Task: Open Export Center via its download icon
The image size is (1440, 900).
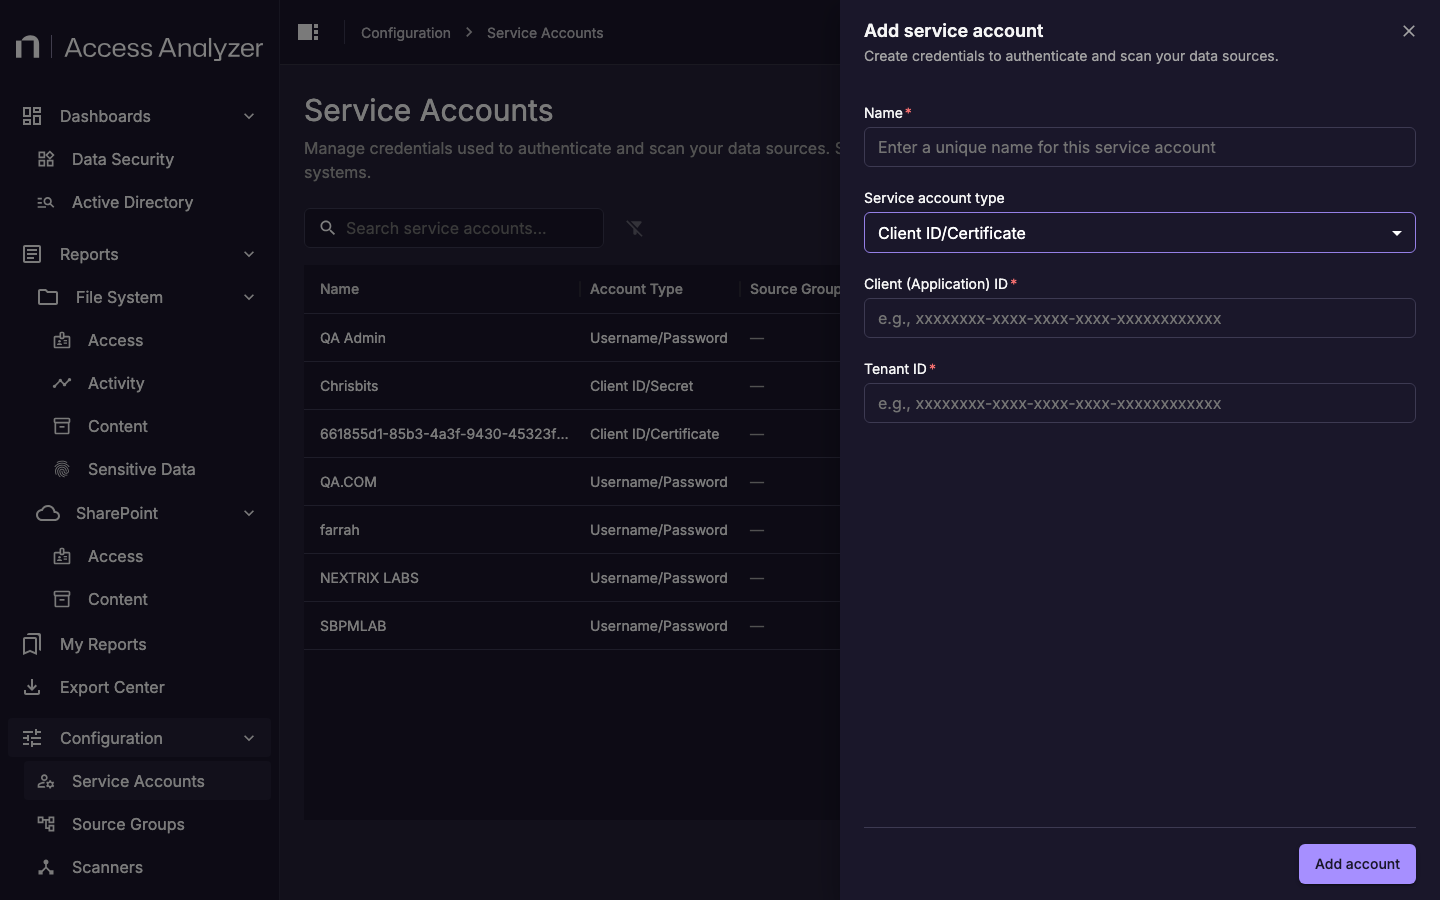Action: point(31,687)
